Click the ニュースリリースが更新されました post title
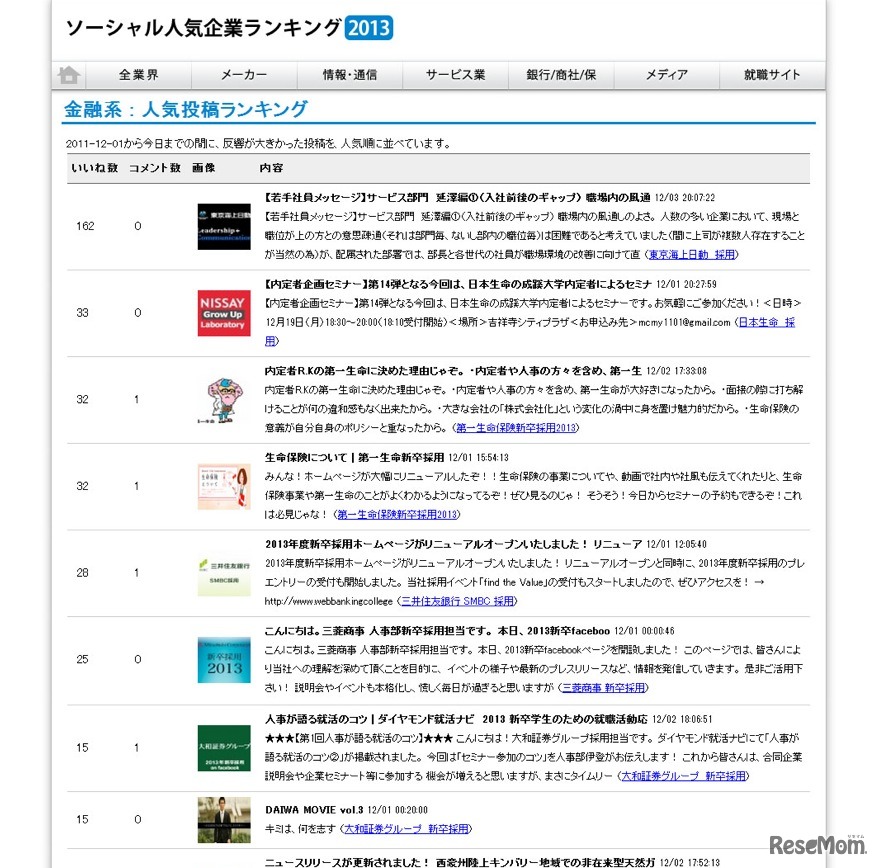Screen dimensions: 880x868 (460, 862)
